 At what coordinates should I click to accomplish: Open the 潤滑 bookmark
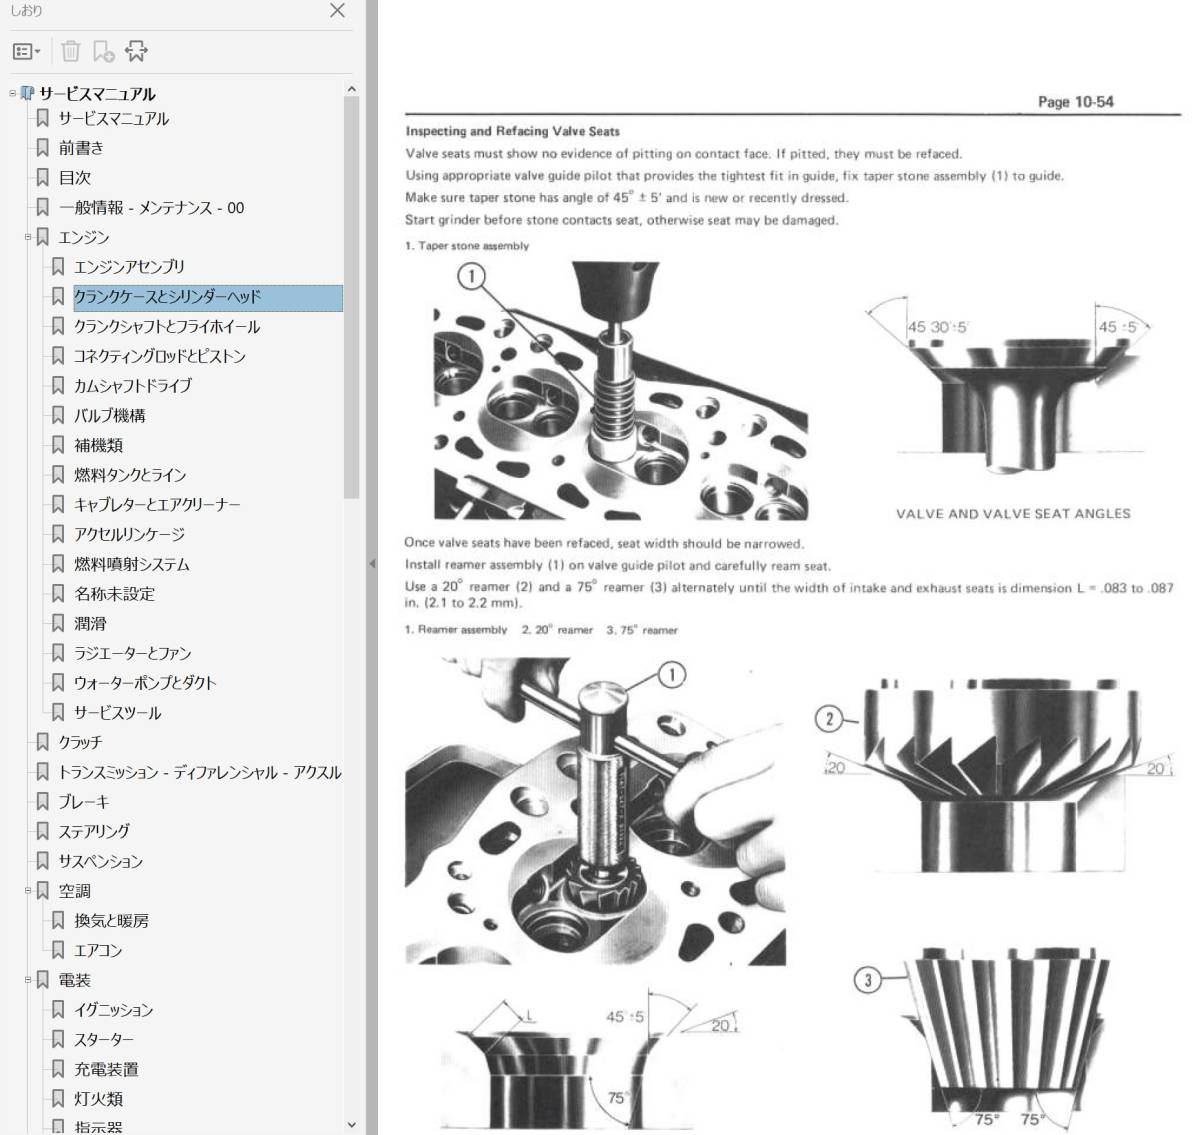click(90, 623)
